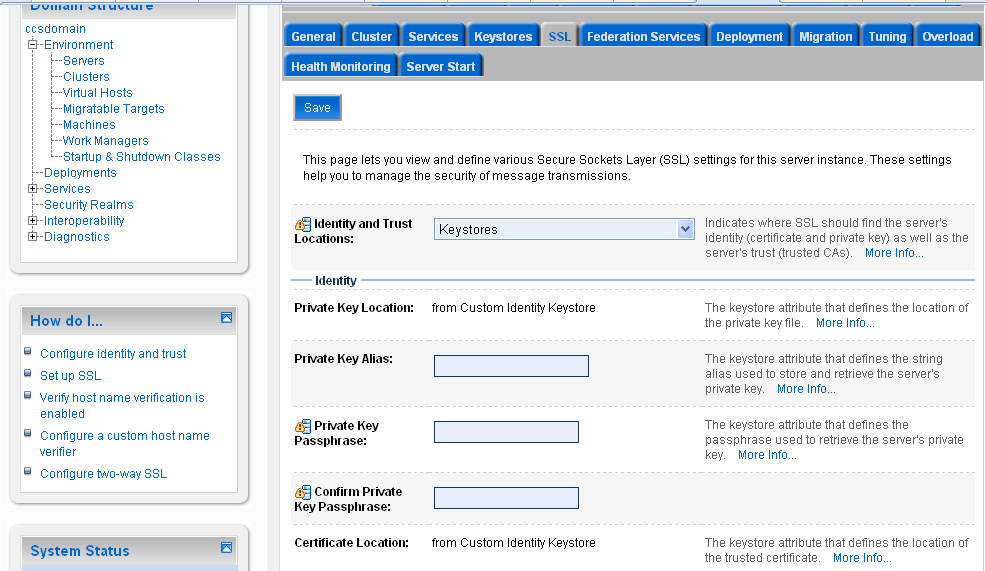Click the Confirm Private Key Passphrase field

click(506, 498)
